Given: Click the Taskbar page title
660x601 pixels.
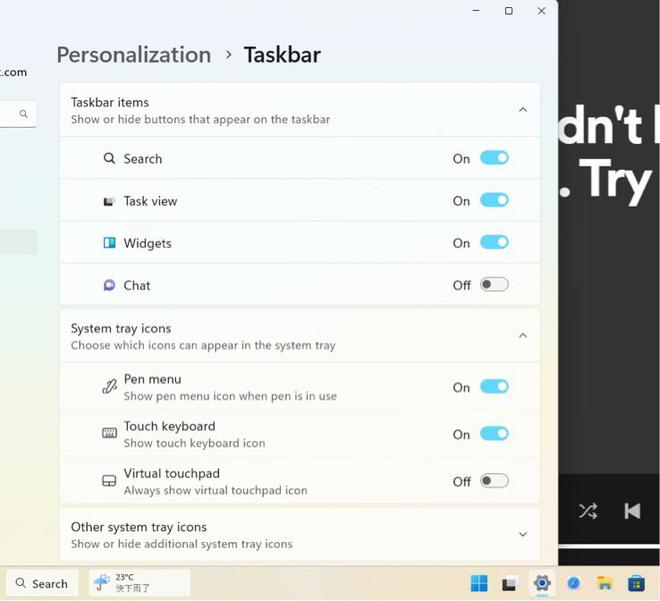Looking at the screenshot, I should (282, 55).
